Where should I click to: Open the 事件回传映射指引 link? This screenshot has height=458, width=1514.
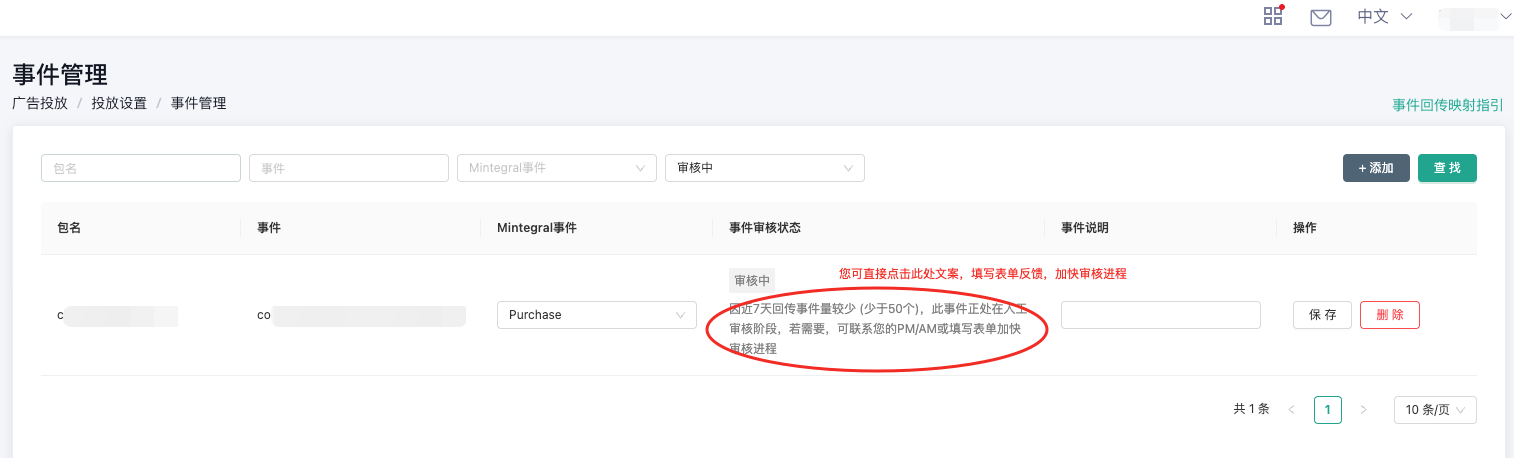click(x=1448, y=105)
